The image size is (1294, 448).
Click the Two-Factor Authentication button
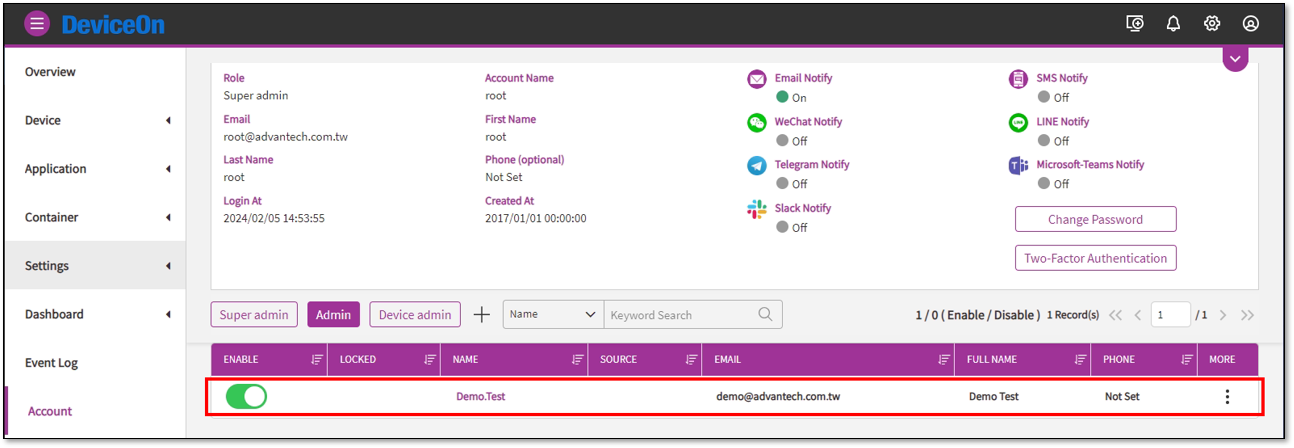pyautogui.click(x=1095, y=258)
